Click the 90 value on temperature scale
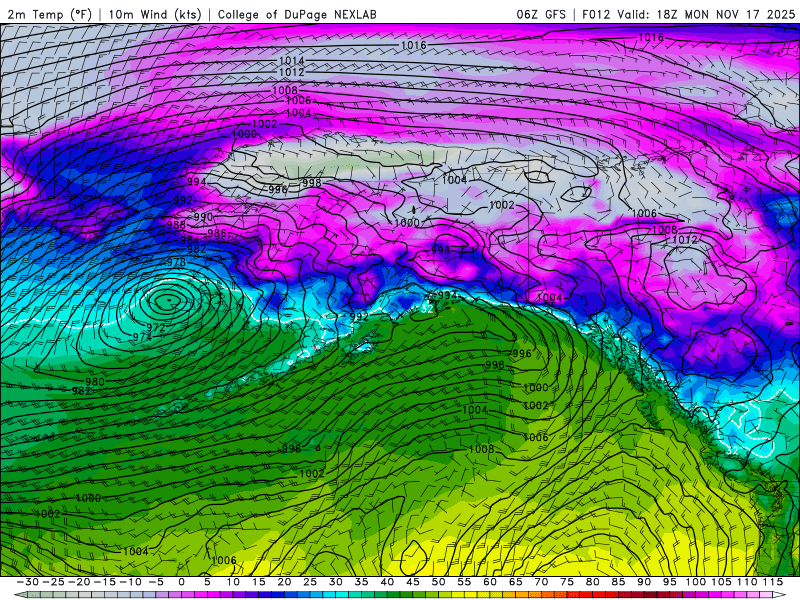 pyautogui.click(x=644, y=582)
